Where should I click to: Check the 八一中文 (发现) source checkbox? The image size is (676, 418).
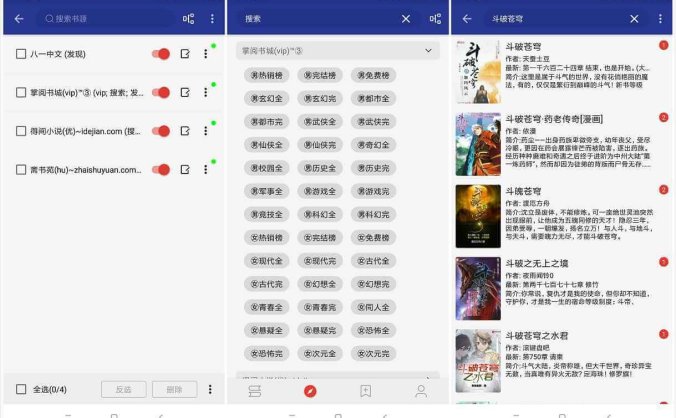tap(21, 54)
